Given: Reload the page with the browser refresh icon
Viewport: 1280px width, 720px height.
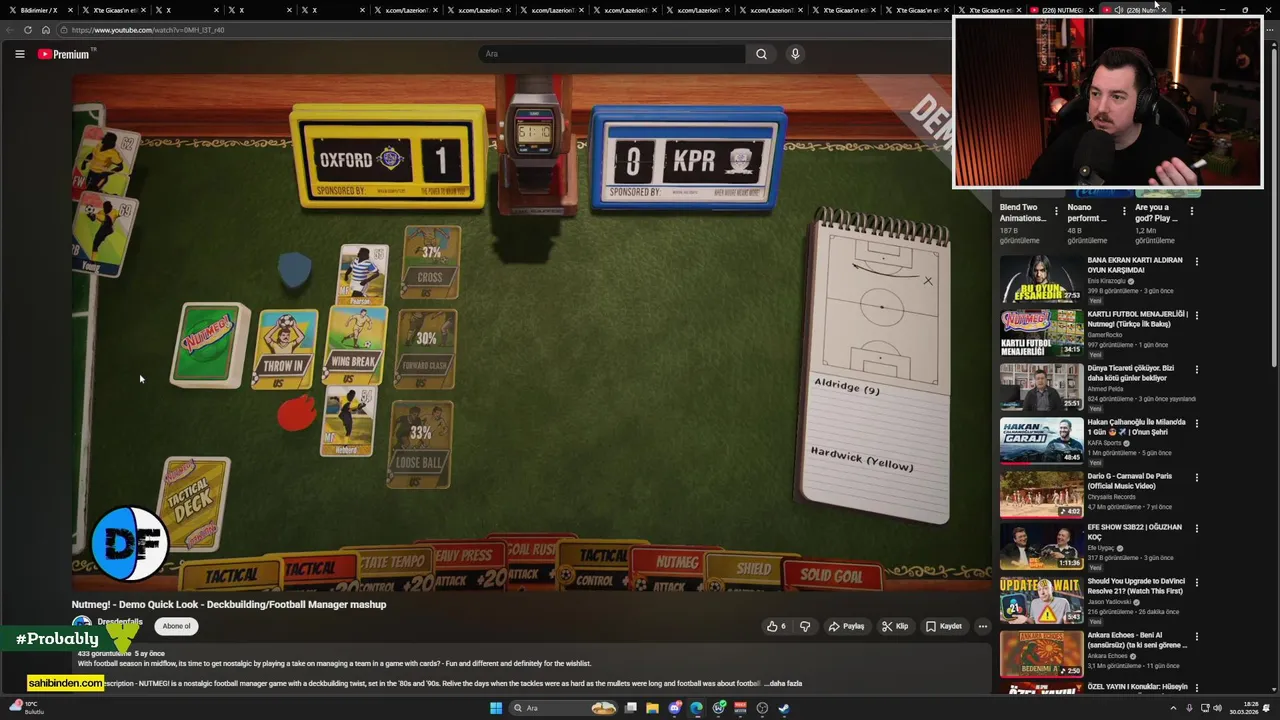Looking at the screenshot, I should 28,30.
